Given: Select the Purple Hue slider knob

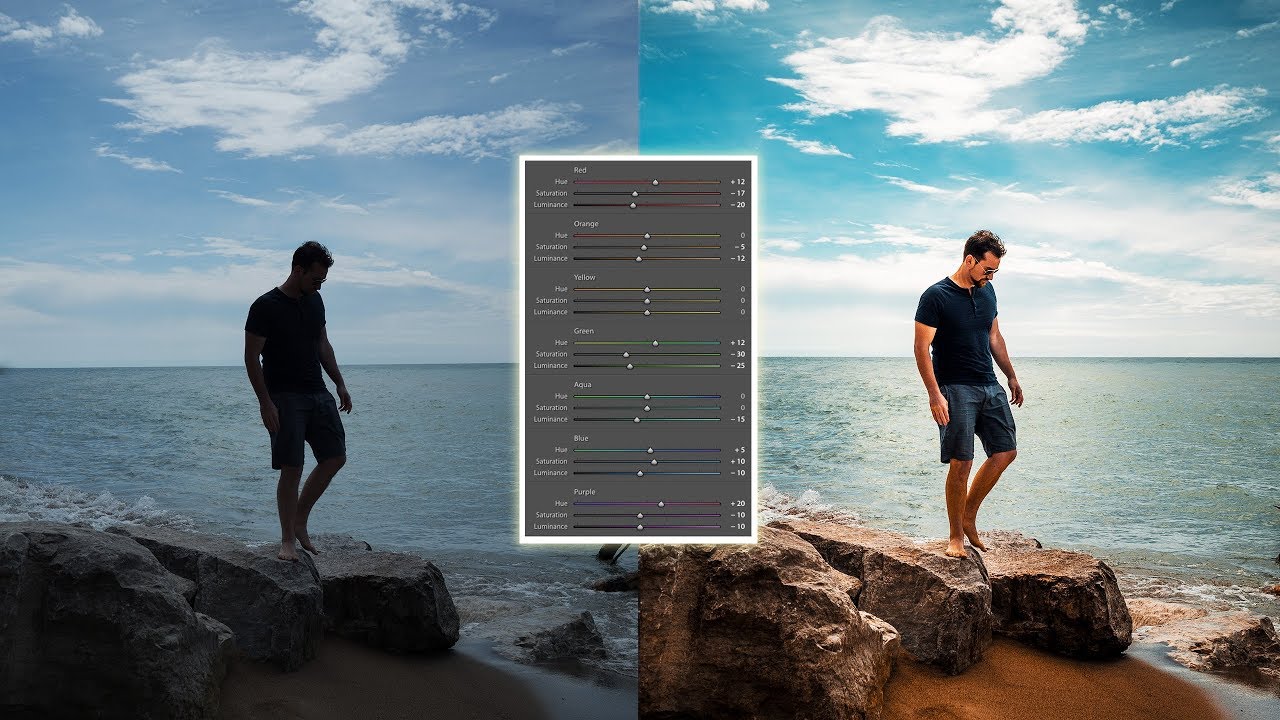Looking at the screenshot, I should [x=661, y=503].
